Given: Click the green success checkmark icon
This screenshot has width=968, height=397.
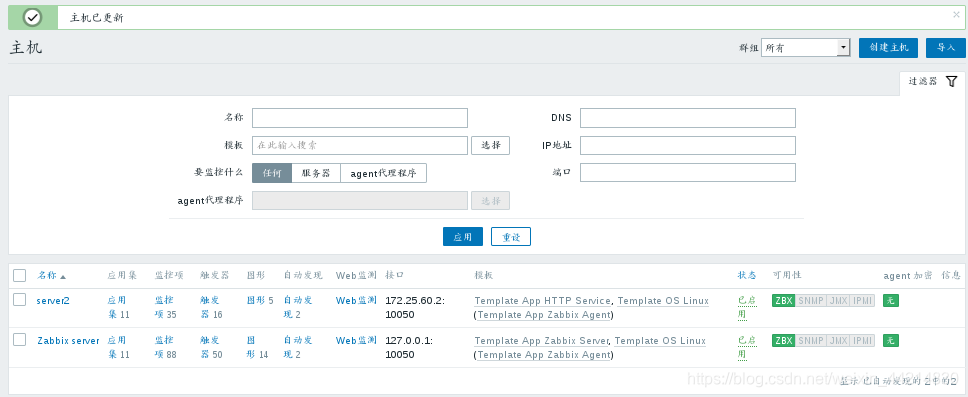Looking at the screenshot, I should pos(32,17).
